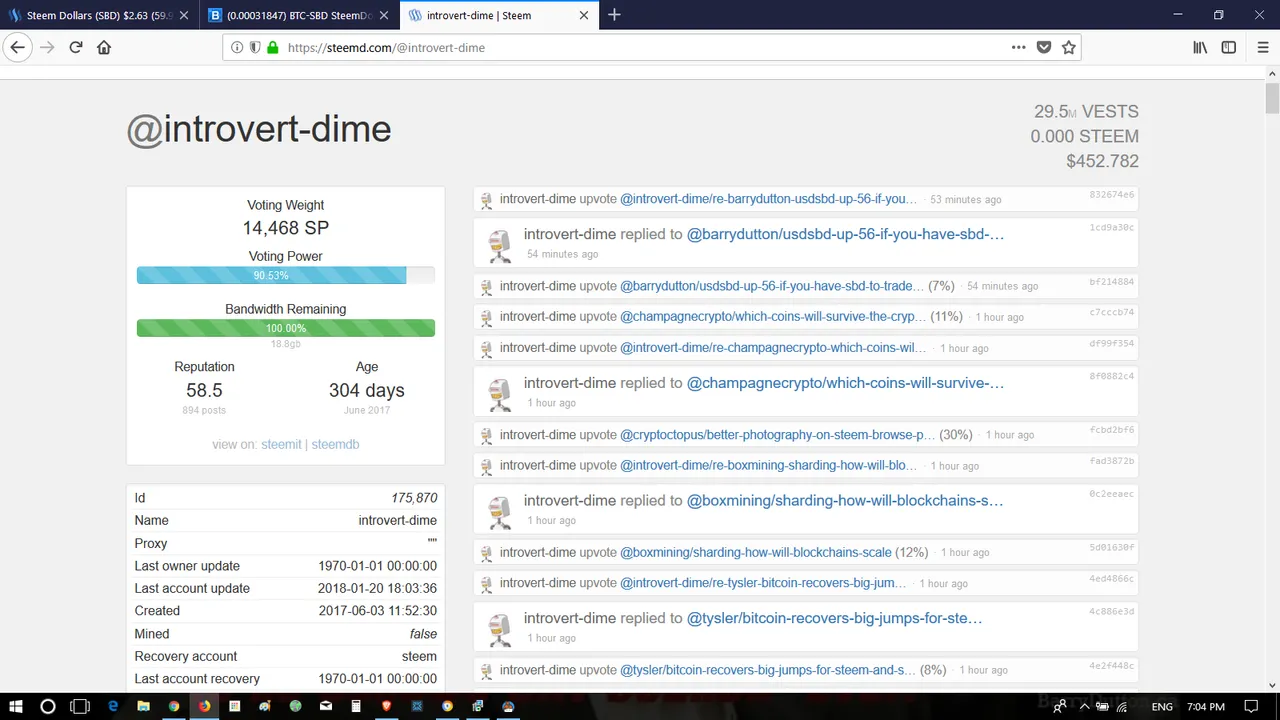Open Task View in the taskbar
The image size is (1280, 720).
click(80, 706)
